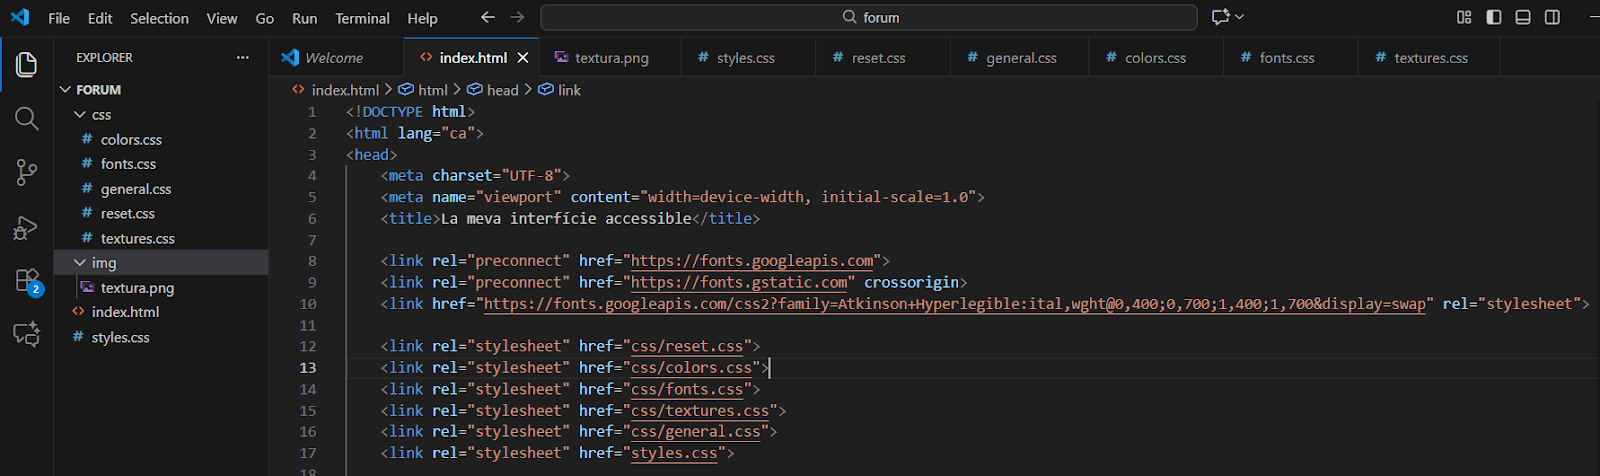Viewport: 1600px width, 476px height.
Task: Open the Search view icon
Action: (x=26, y=119)
